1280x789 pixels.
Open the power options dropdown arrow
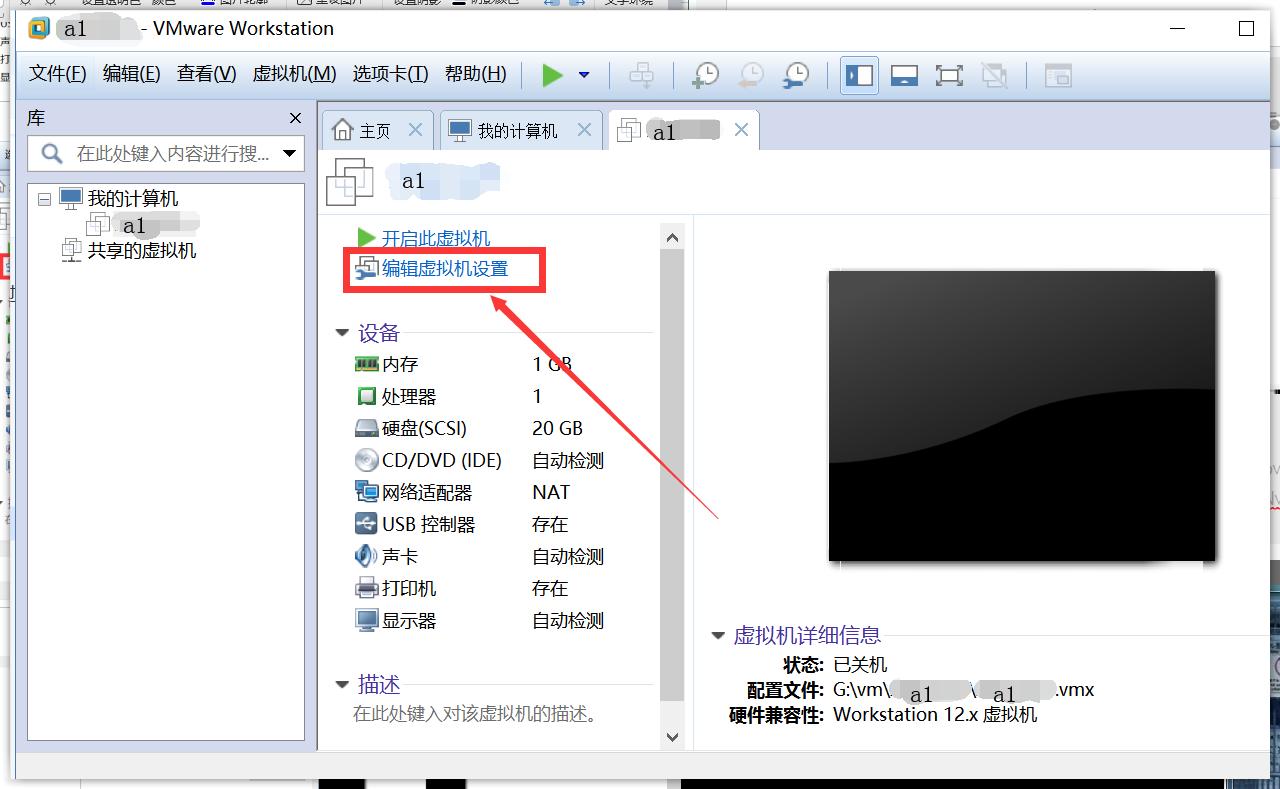point(584,75)
